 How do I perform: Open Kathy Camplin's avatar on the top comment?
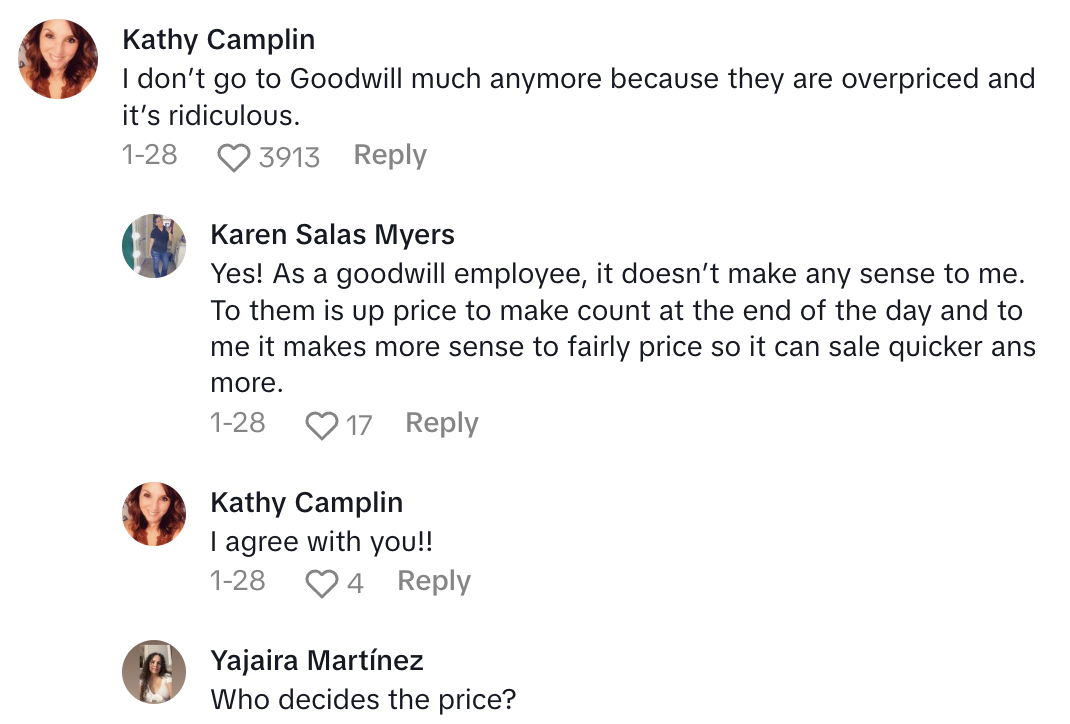point(58,59)
